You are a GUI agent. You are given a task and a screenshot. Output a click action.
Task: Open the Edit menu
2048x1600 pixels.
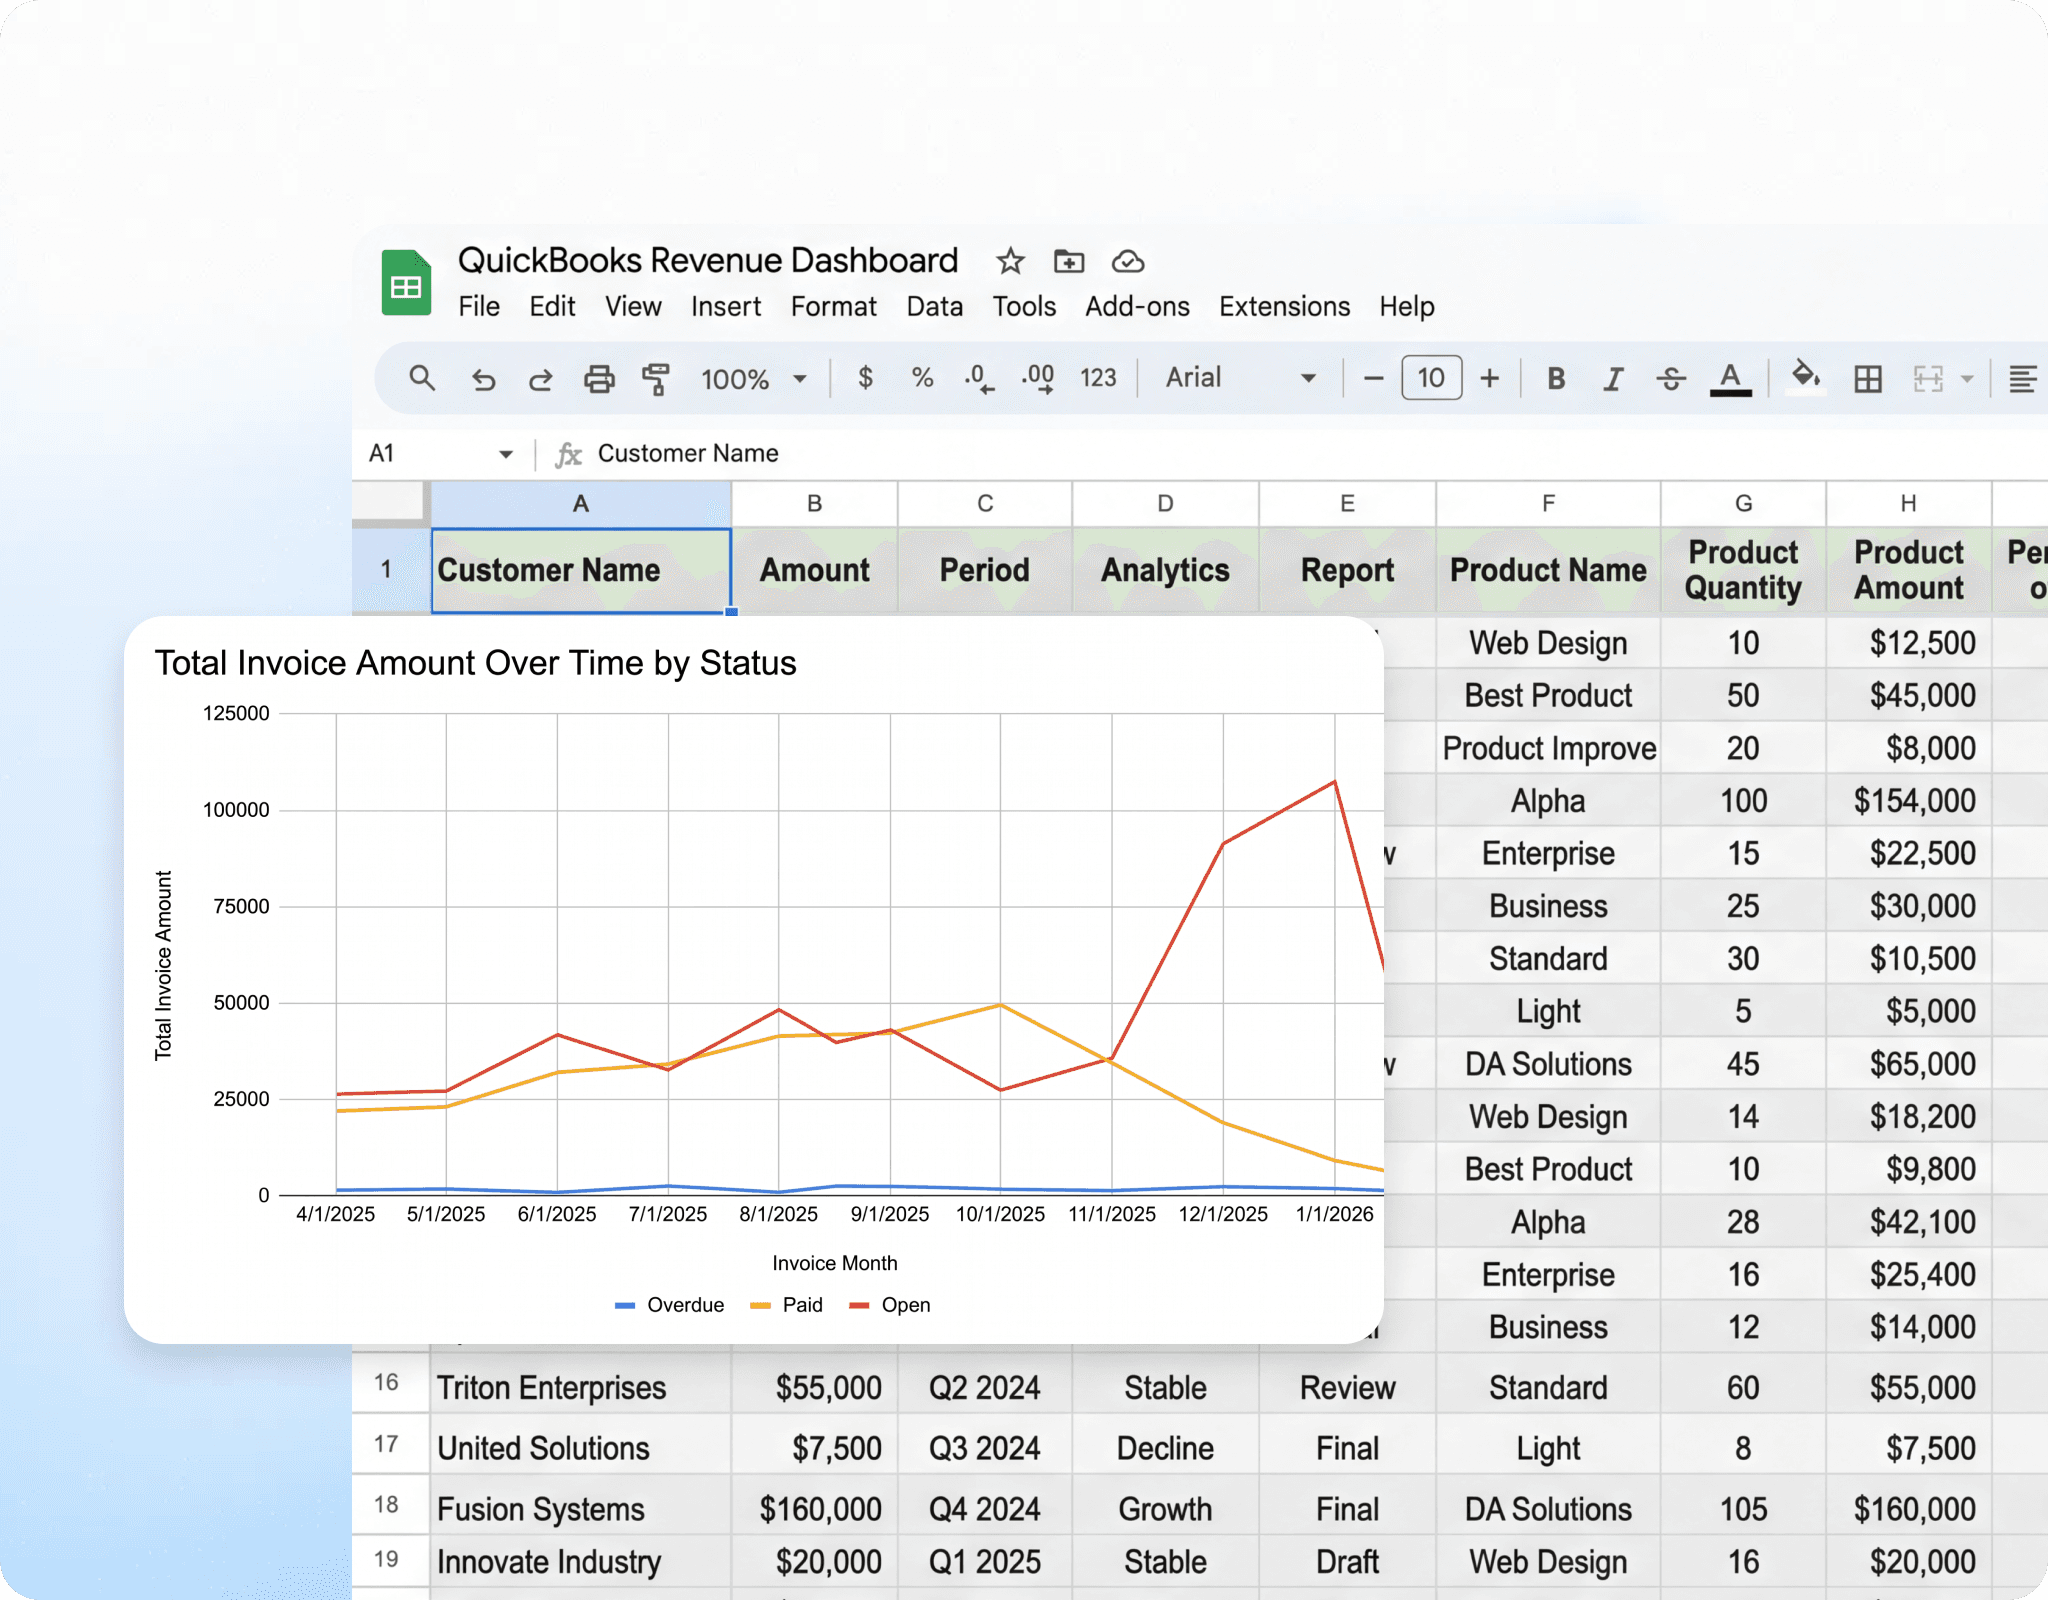(552, 306)
